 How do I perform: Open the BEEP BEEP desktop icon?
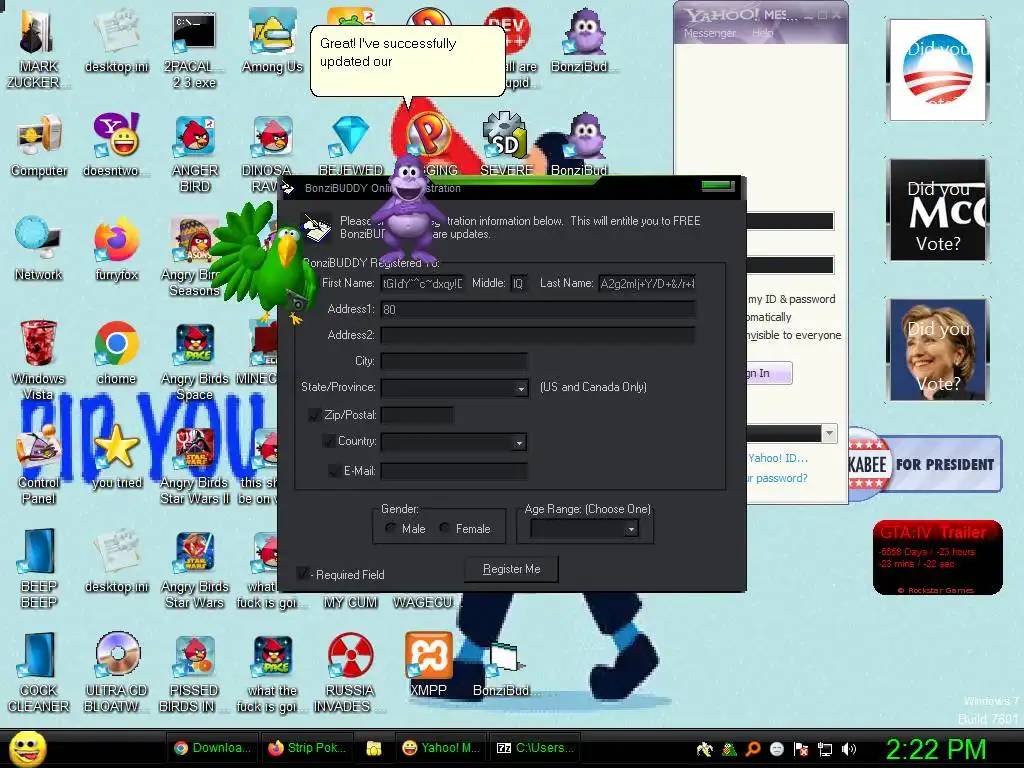click(39, 568)
